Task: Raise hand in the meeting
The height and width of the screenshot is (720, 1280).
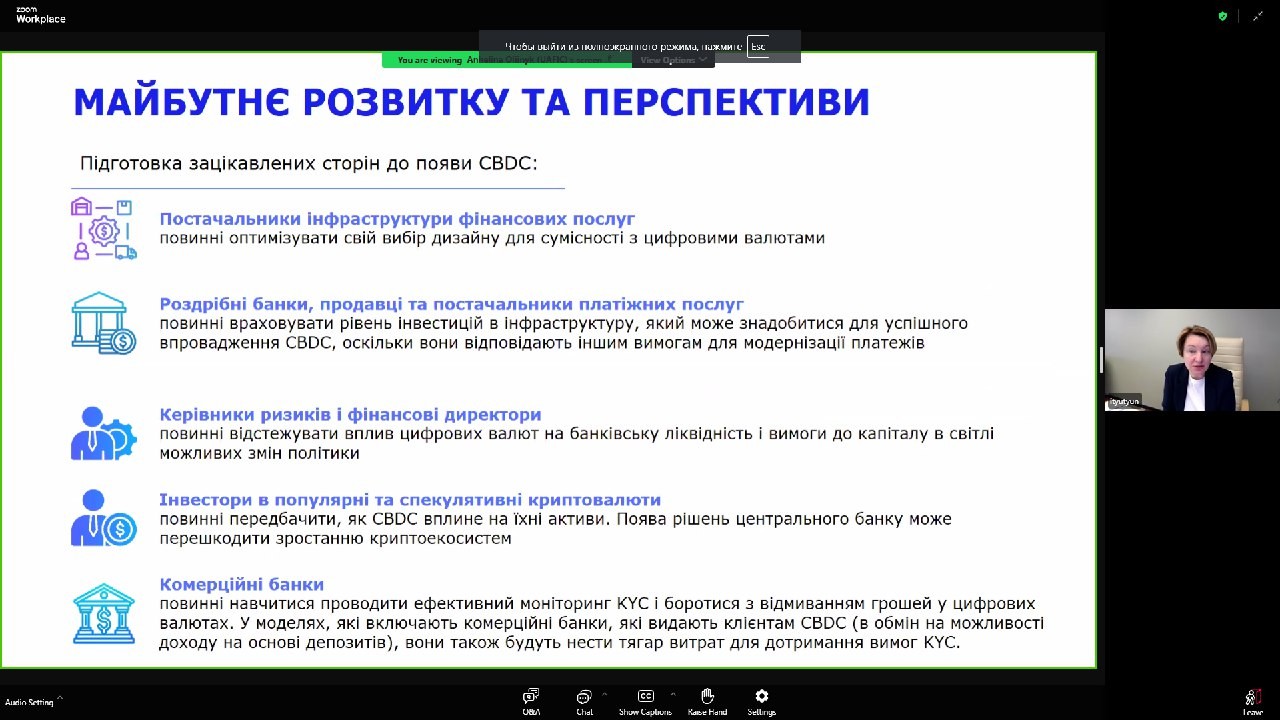Action: coord(707,702)
